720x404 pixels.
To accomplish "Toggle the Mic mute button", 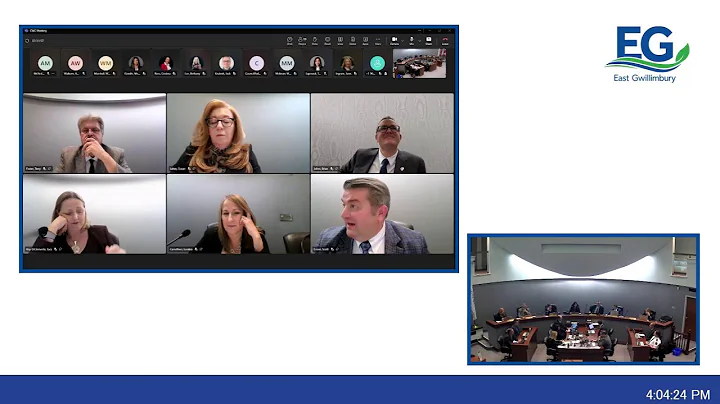I will 411,41.
